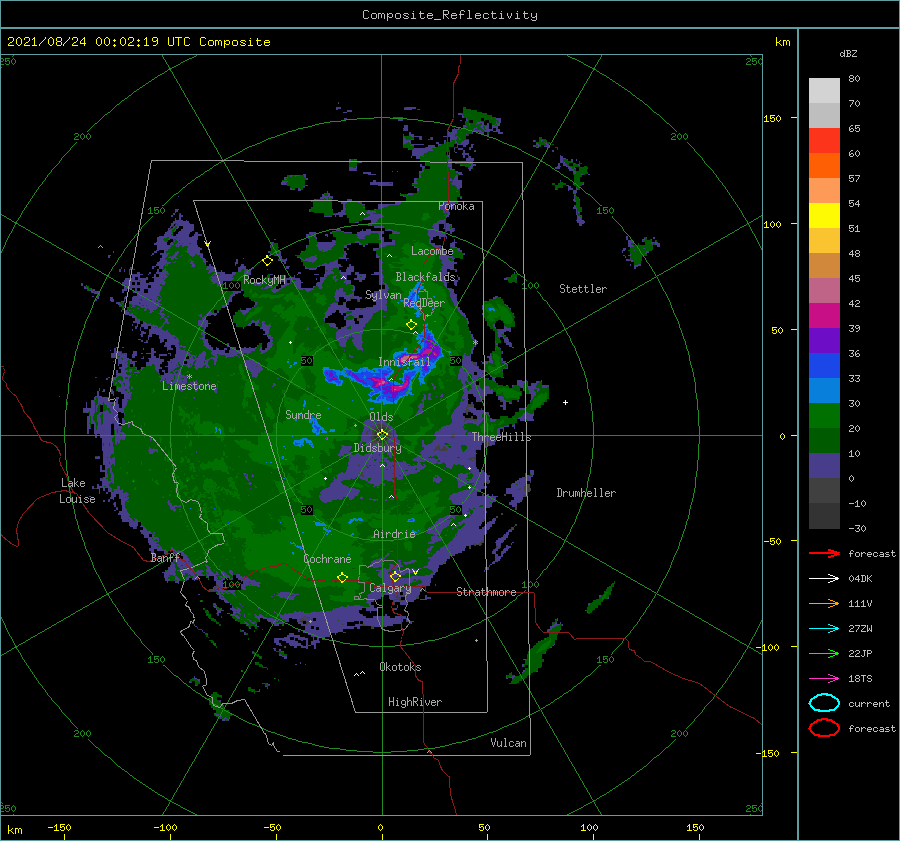Select the red 65 dBZ color swatch
Viewport: 900px width, 841px height.
click(824, 140)
